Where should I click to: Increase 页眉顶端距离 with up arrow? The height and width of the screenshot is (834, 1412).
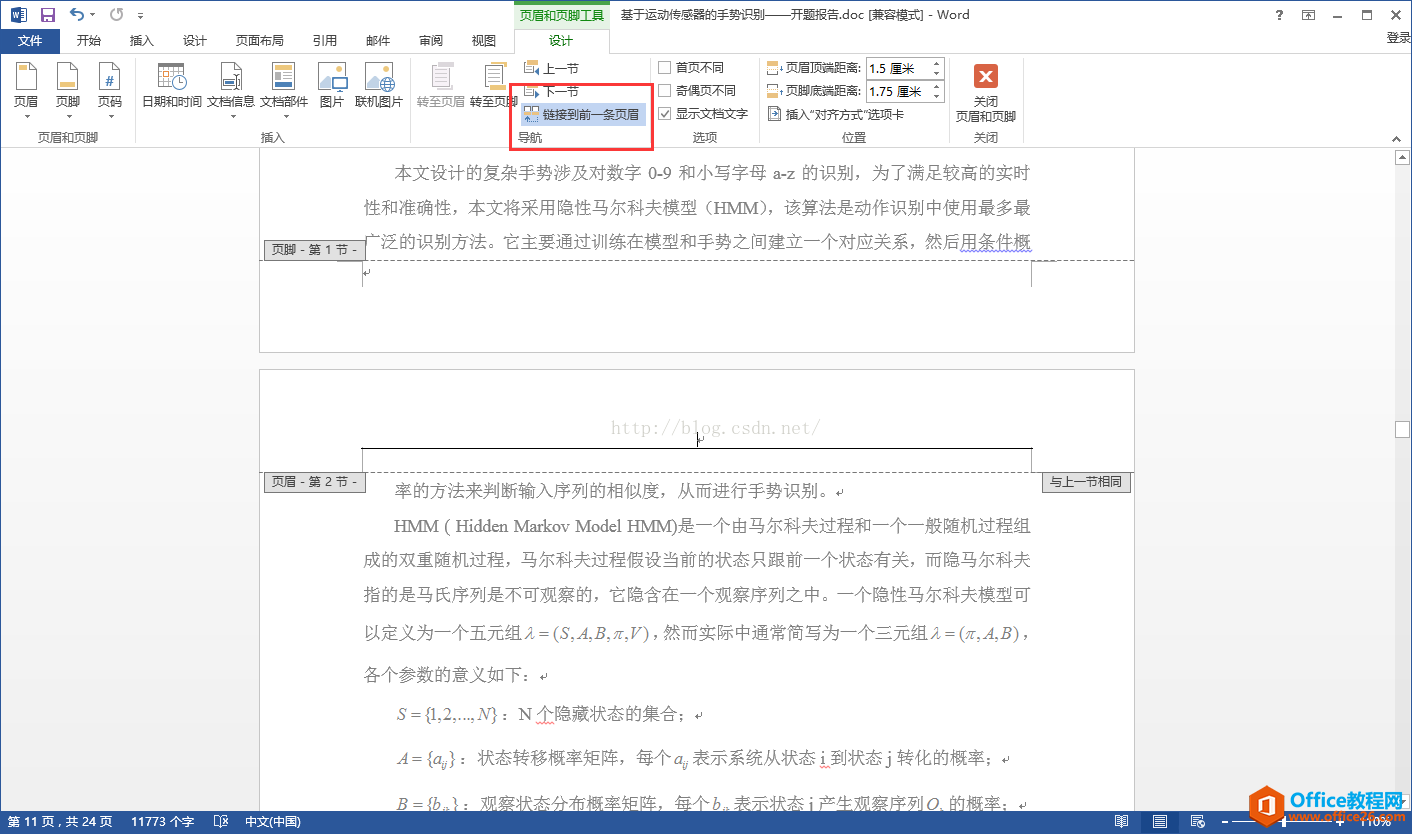(937, 63)
